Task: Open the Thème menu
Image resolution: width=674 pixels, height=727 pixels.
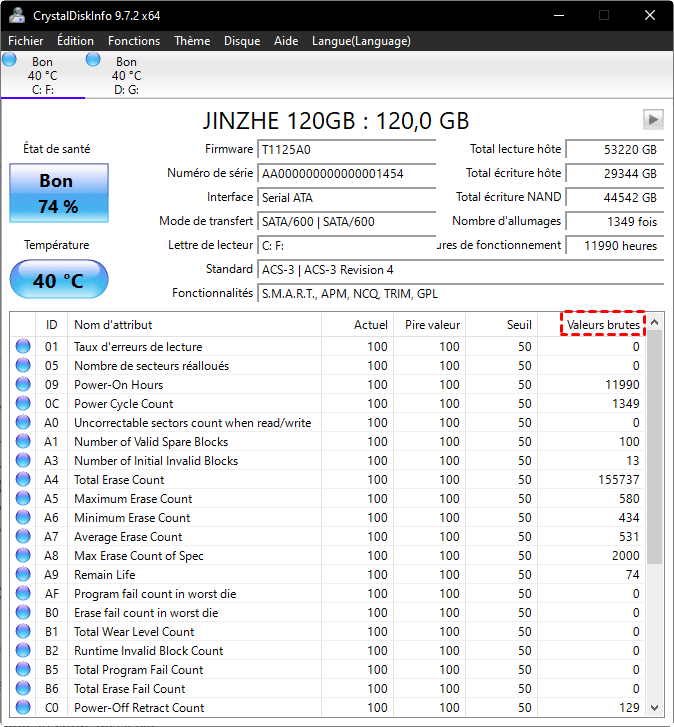Action: point(192,41)
